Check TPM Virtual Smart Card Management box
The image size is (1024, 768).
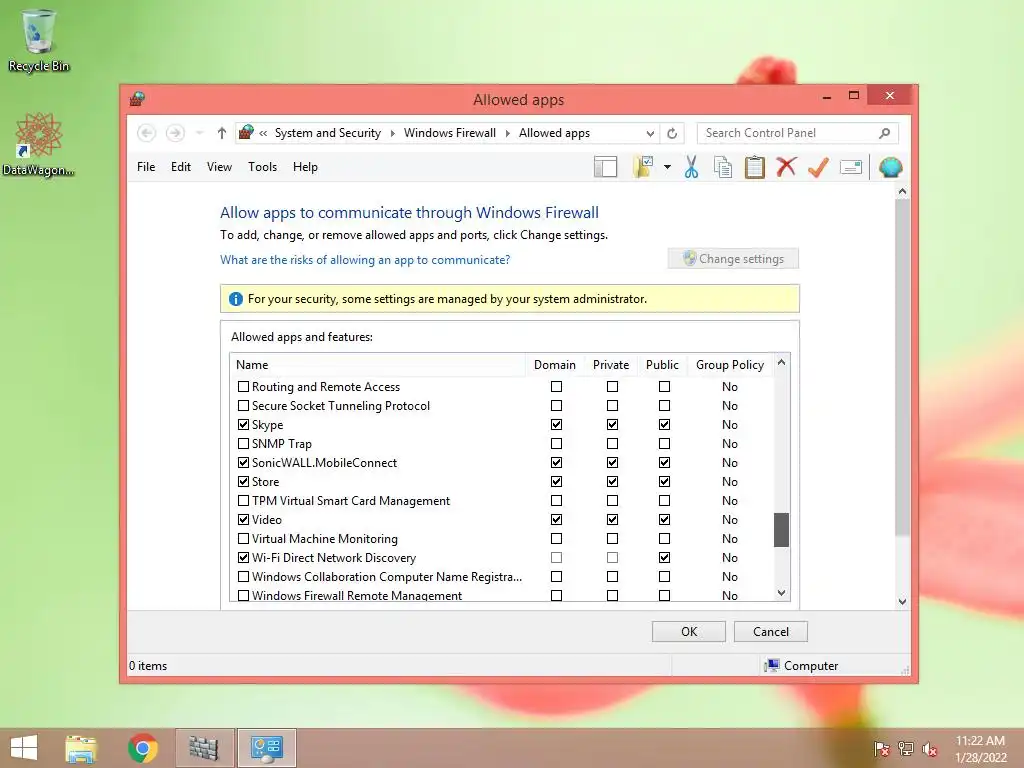(x=244, y=501)
